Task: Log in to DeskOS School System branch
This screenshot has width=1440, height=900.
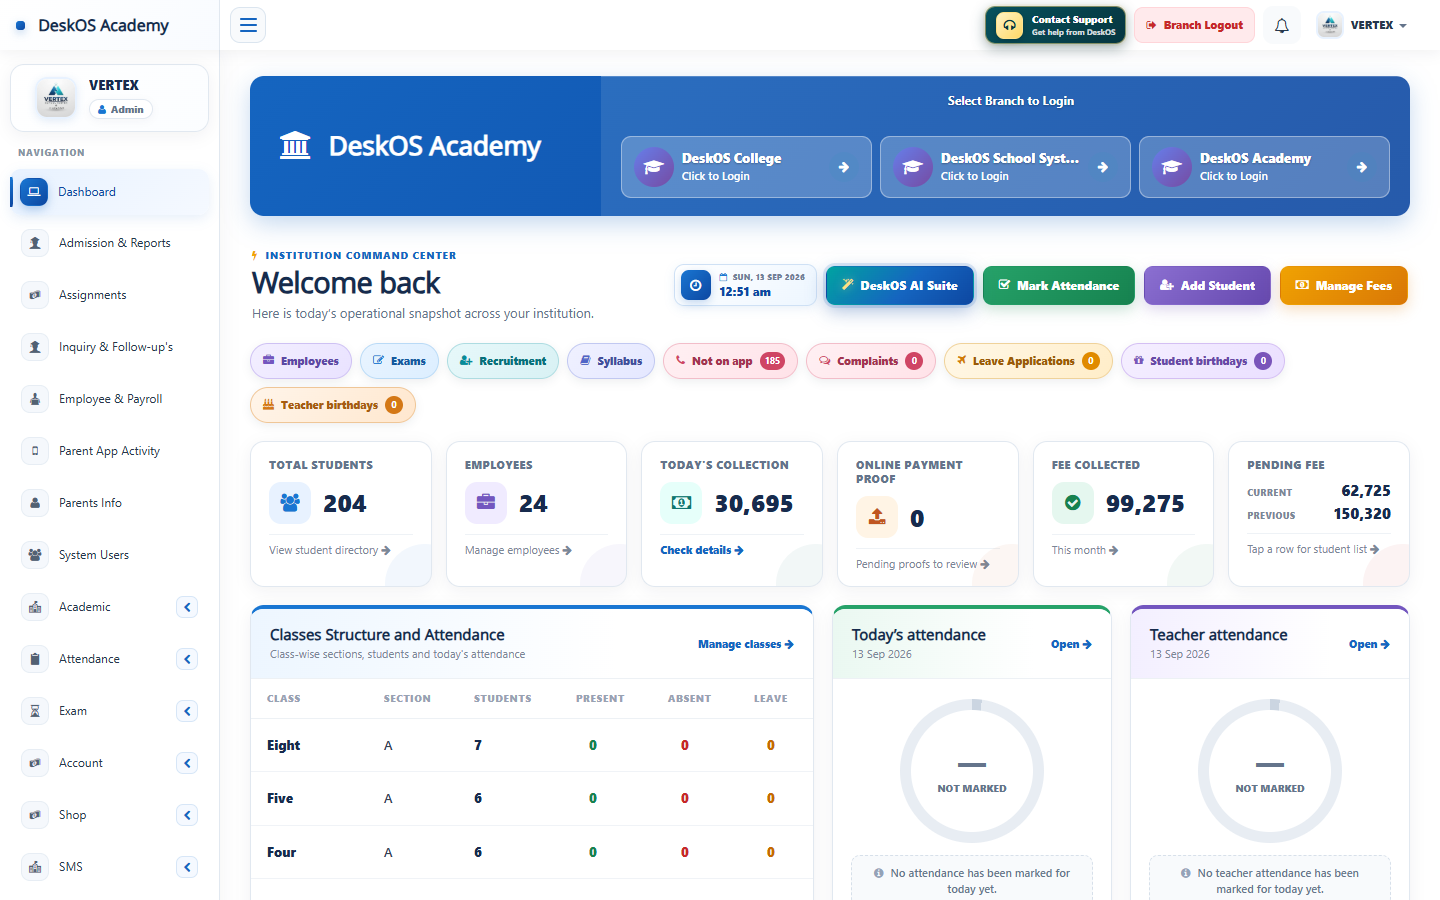Action: pos(1005,167)
